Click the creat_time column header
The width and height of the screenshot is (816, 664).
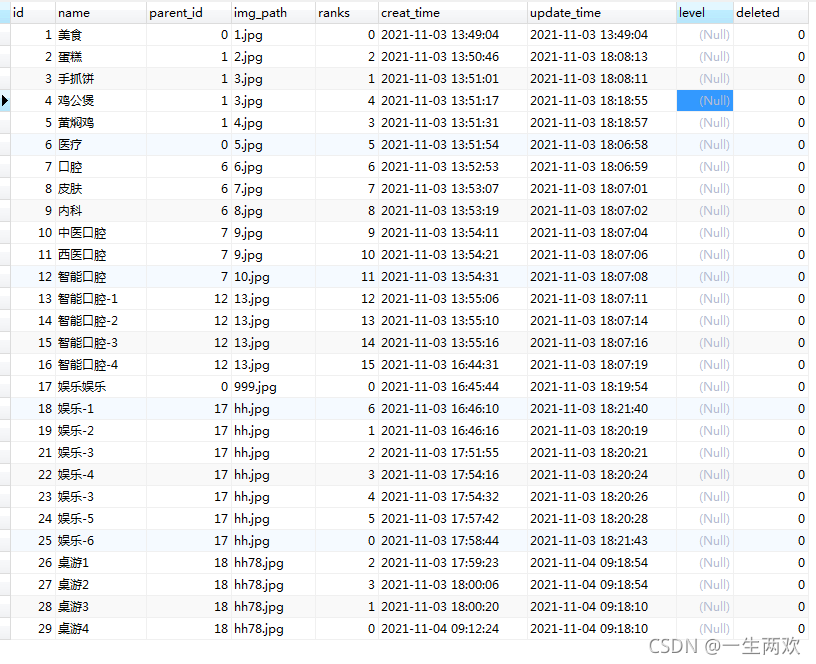point(452,12)
